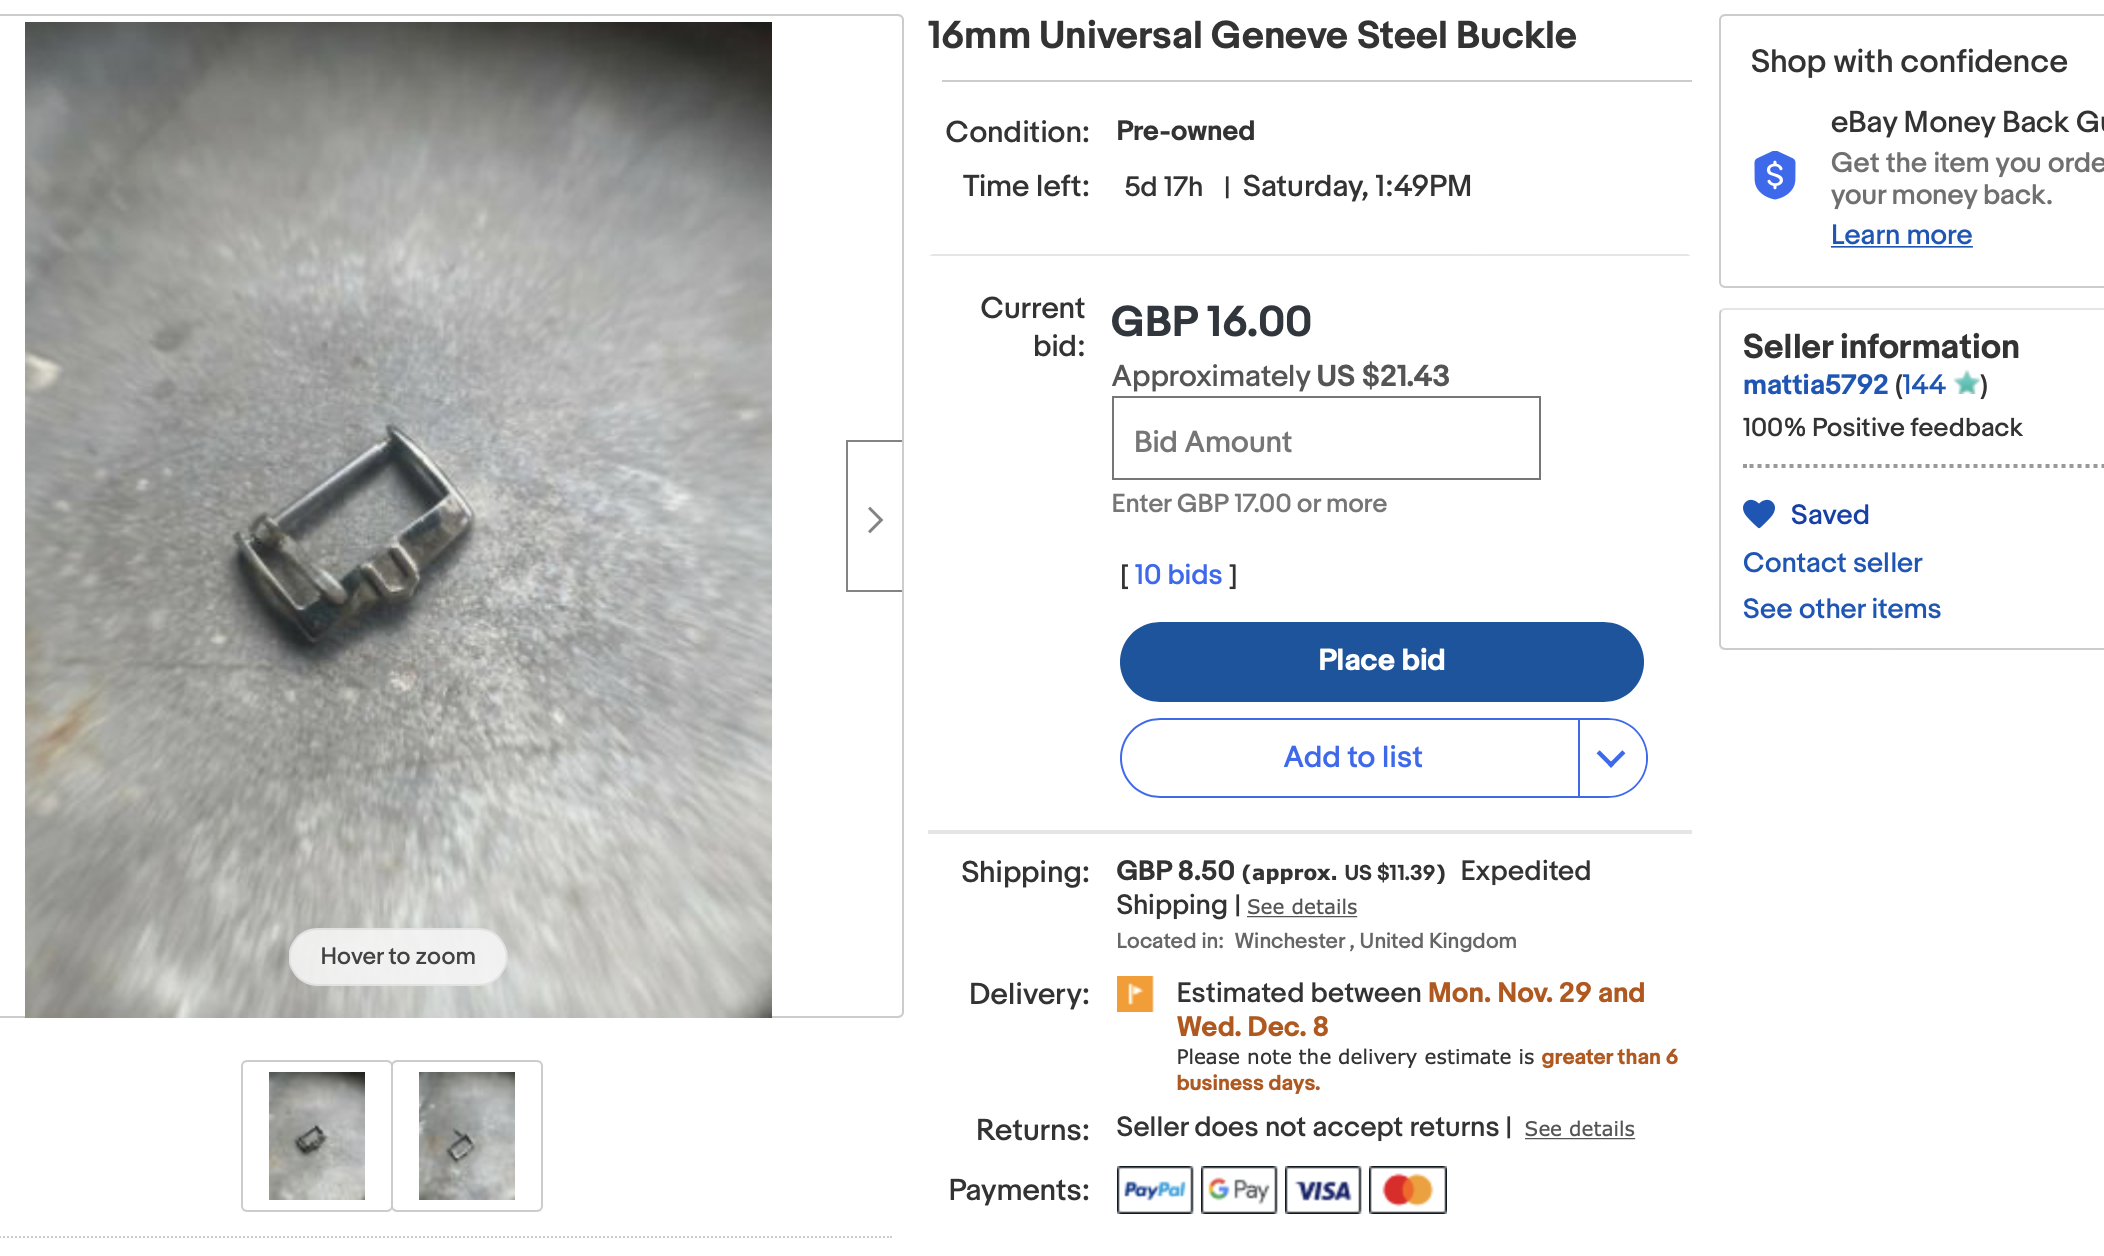The height and width of the screenshot is (1256, 2104).
Task: Select the second buckle thumbnail
Action: click(467, 1136)
